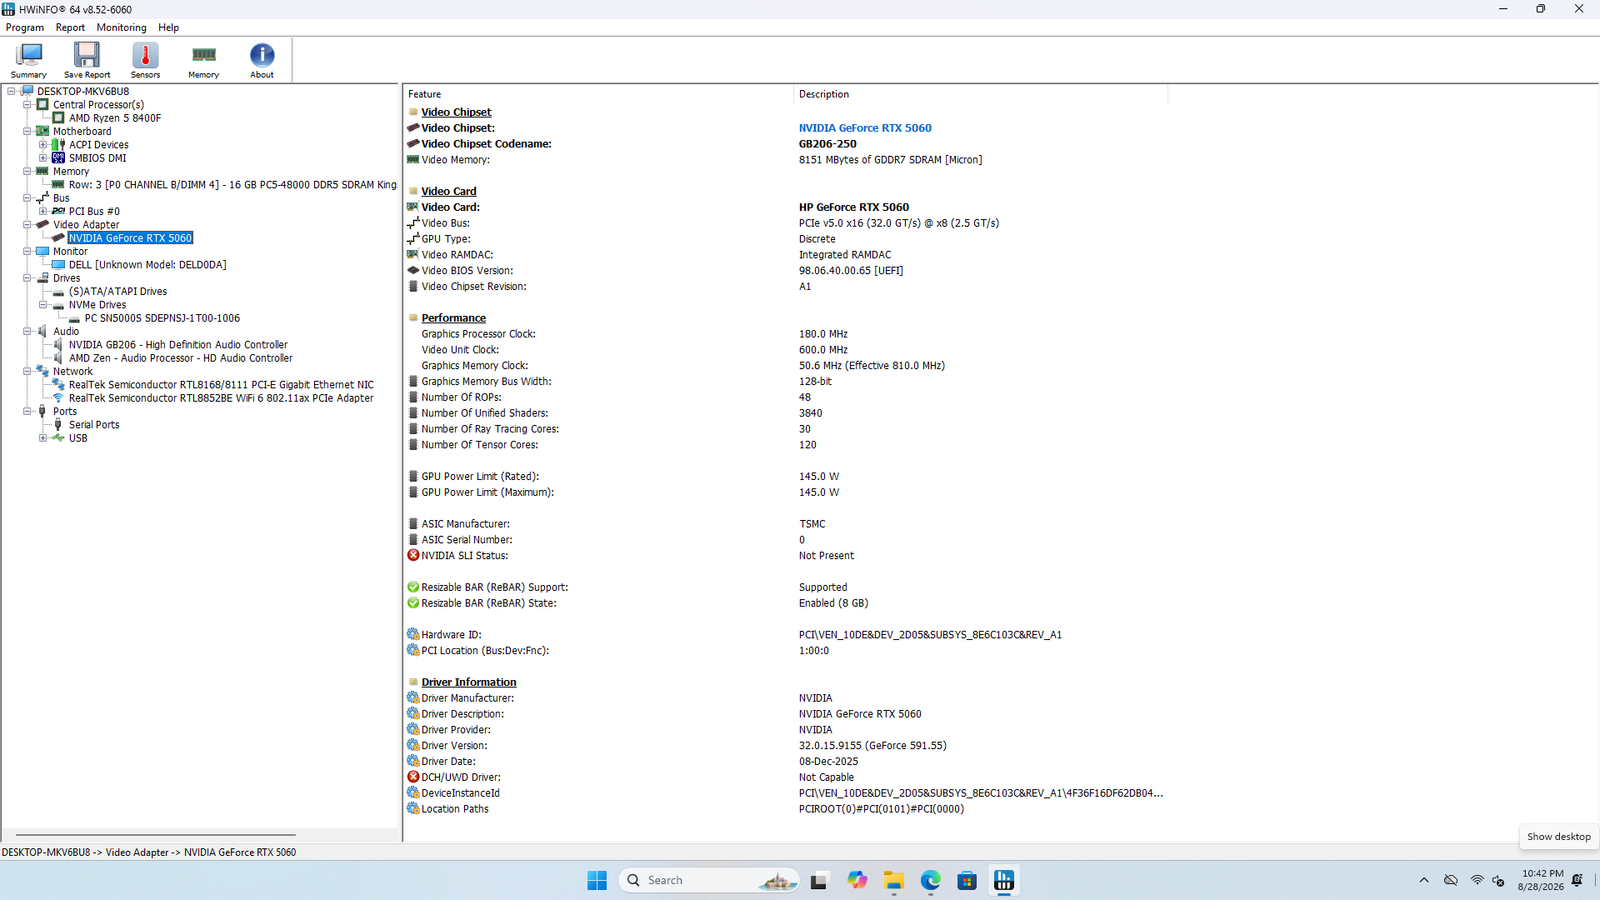Open the Sensors thermometer tool

[x=145, y=60]
